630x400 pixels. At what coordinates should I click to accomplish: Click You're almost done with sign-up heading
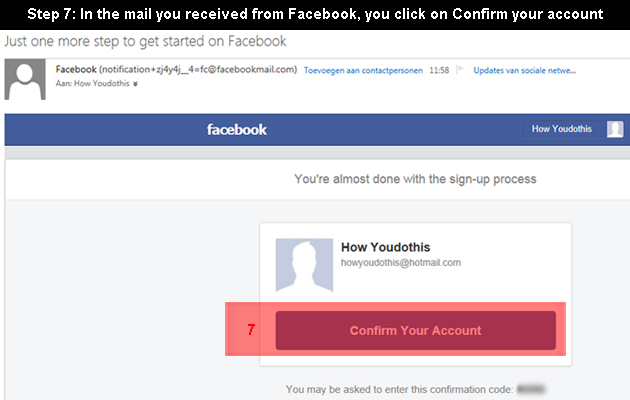pos(415,179)
